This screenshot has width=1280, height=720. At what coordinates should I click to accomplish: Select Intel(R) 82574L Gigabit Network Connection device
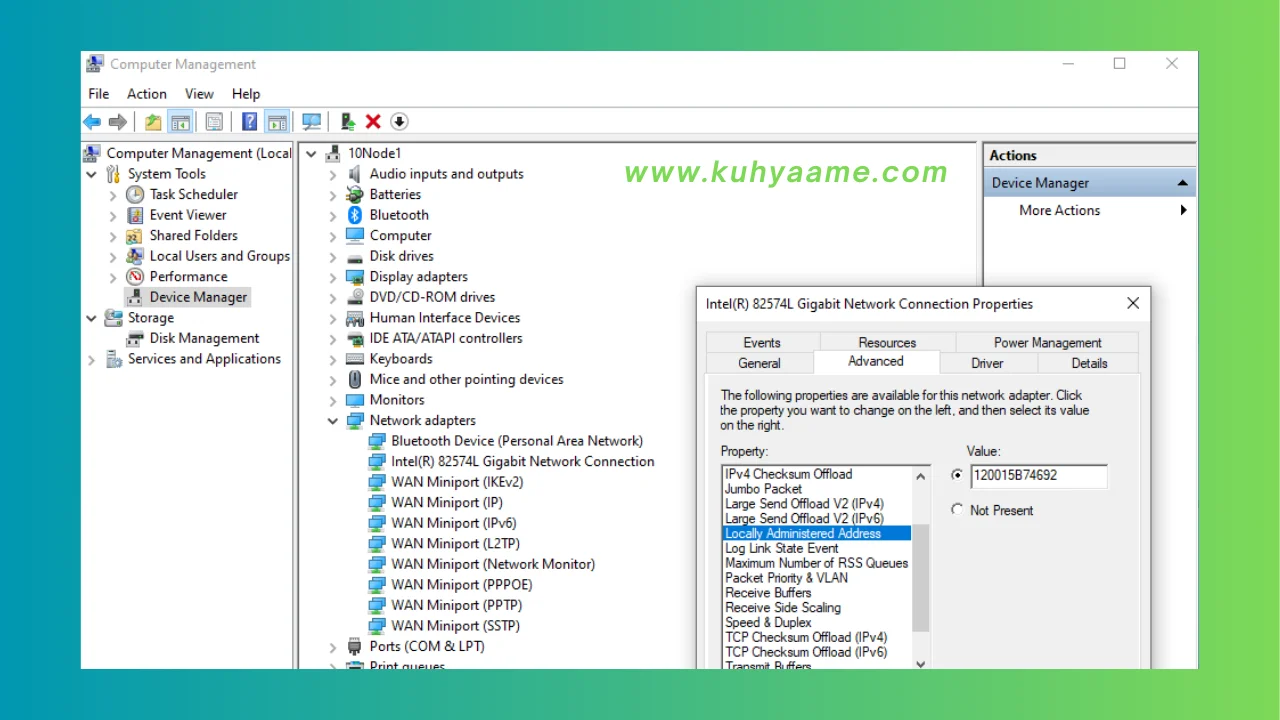click(x=523, y=462)
